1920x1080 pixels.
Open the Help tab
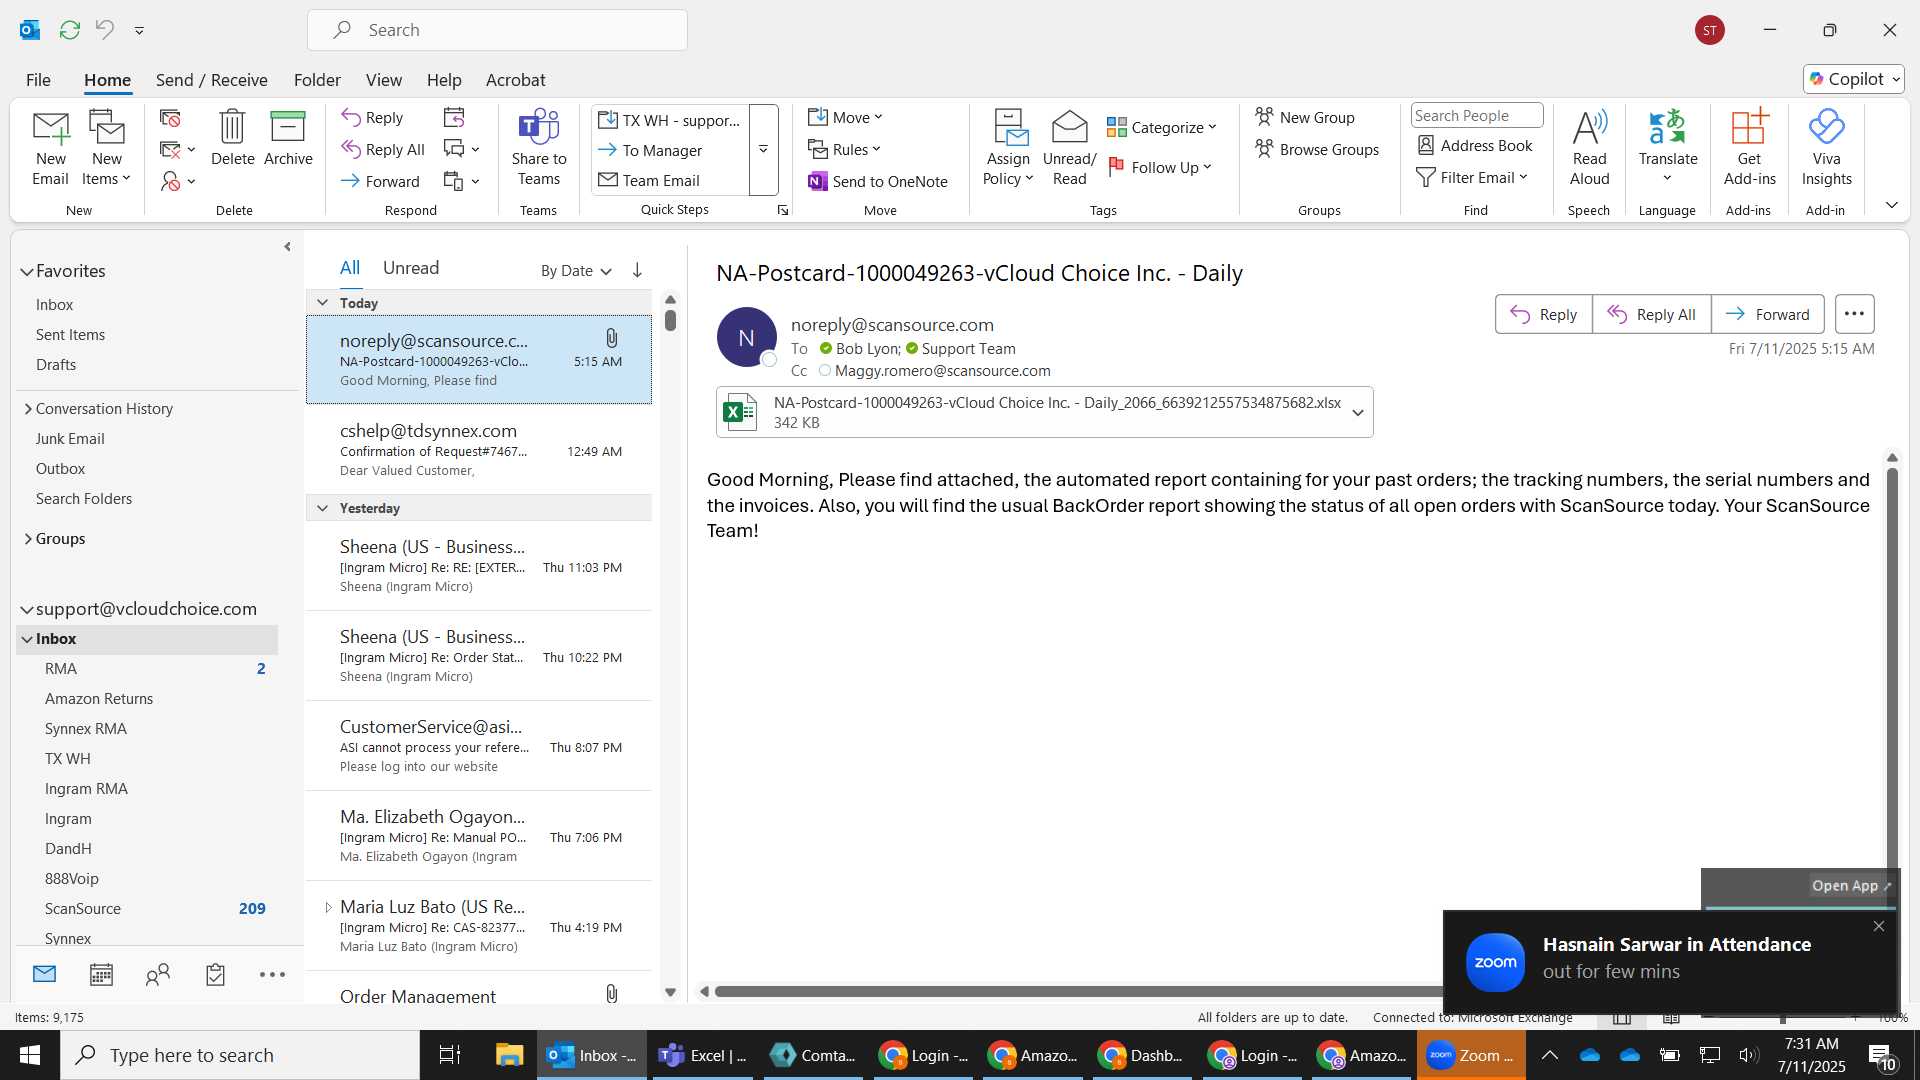coord(444,80)
